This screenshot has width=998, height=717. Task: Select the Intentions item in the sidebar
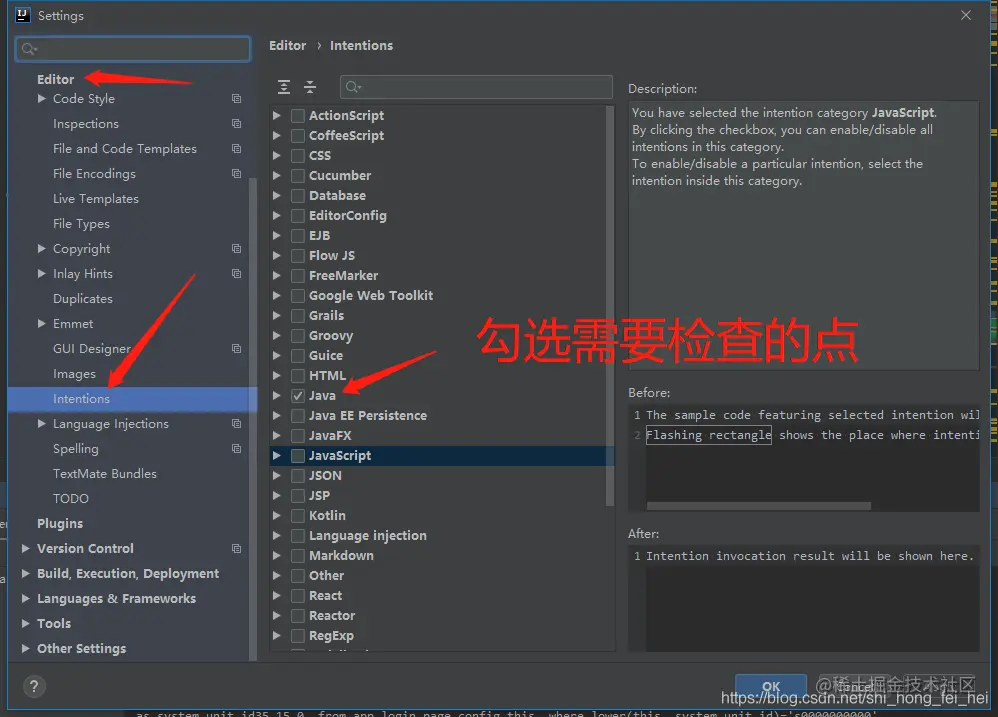click(132, 399)
